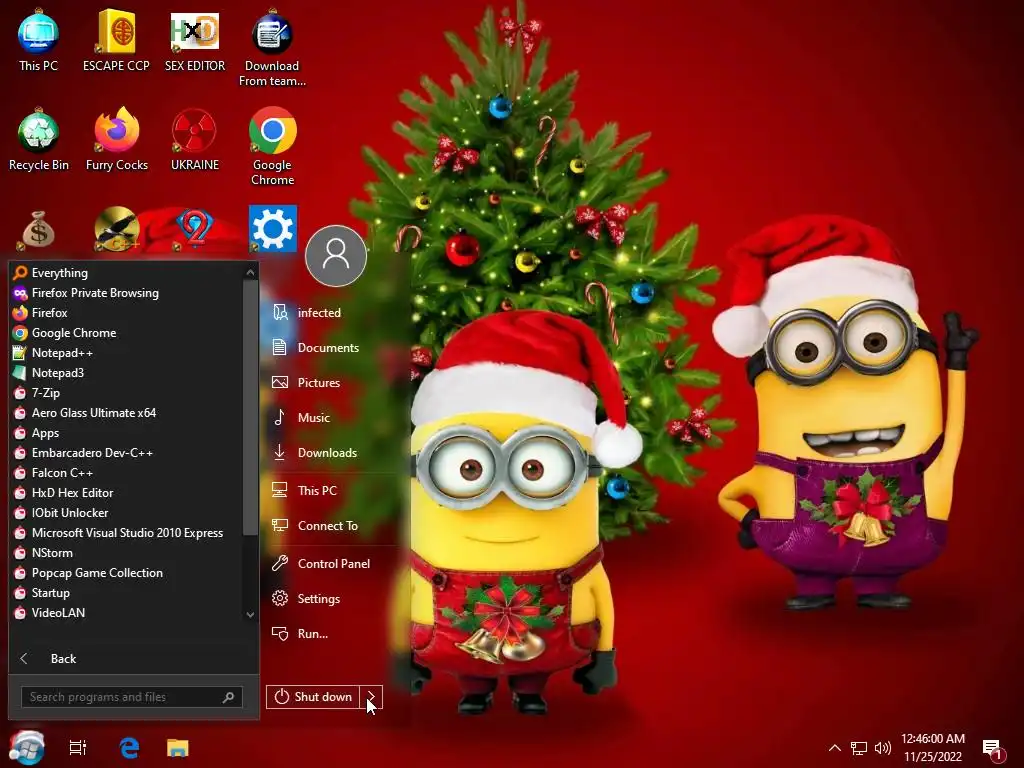This screenshot has height=768, width=1024.
Task: Launch Google Chrome from desktop
Action: pyautogui.click(x=272, y=146)
